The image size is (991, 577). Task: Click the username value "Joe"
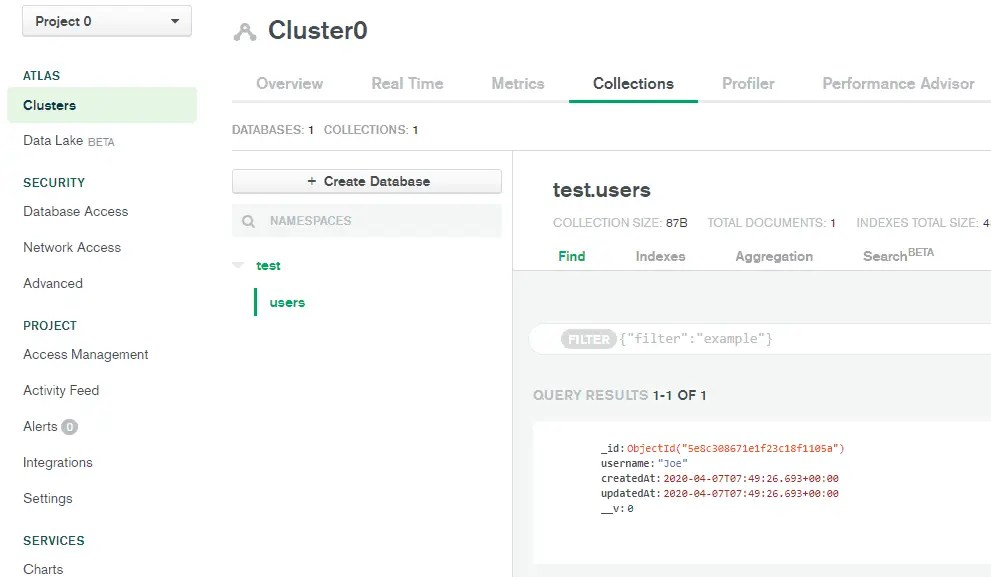[672, 463]
